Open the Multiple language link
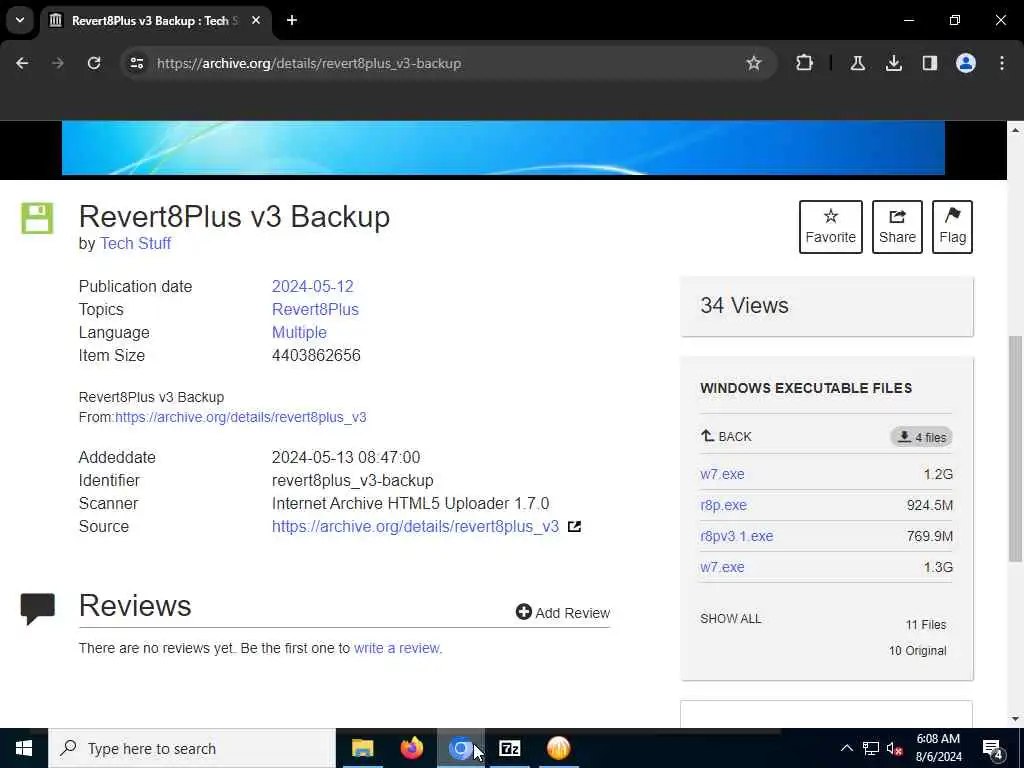This screenshot has height=768, width=1024. click(x=299, y=332)
